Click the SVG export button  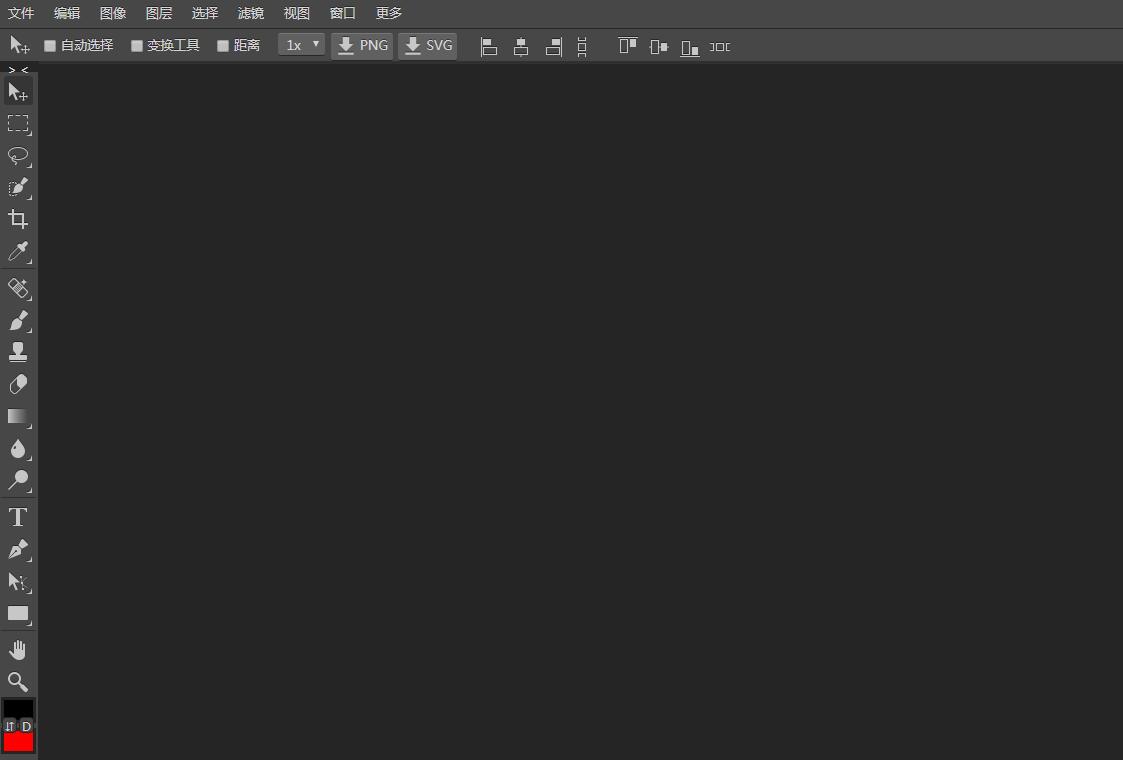[x=428, y=46]
